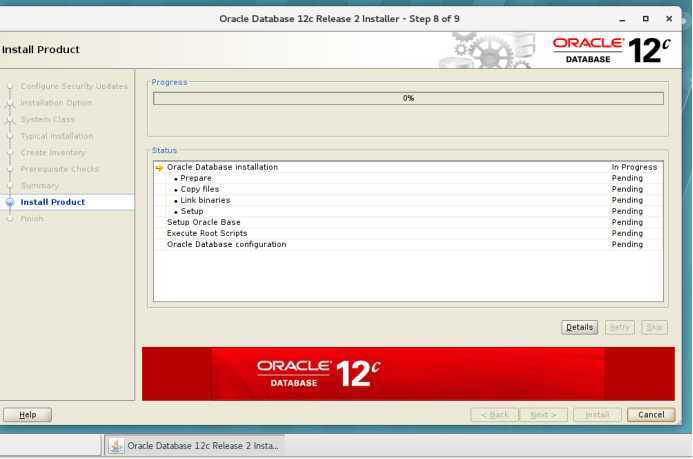
Task: Open the Help button
Action: [27, 415]
